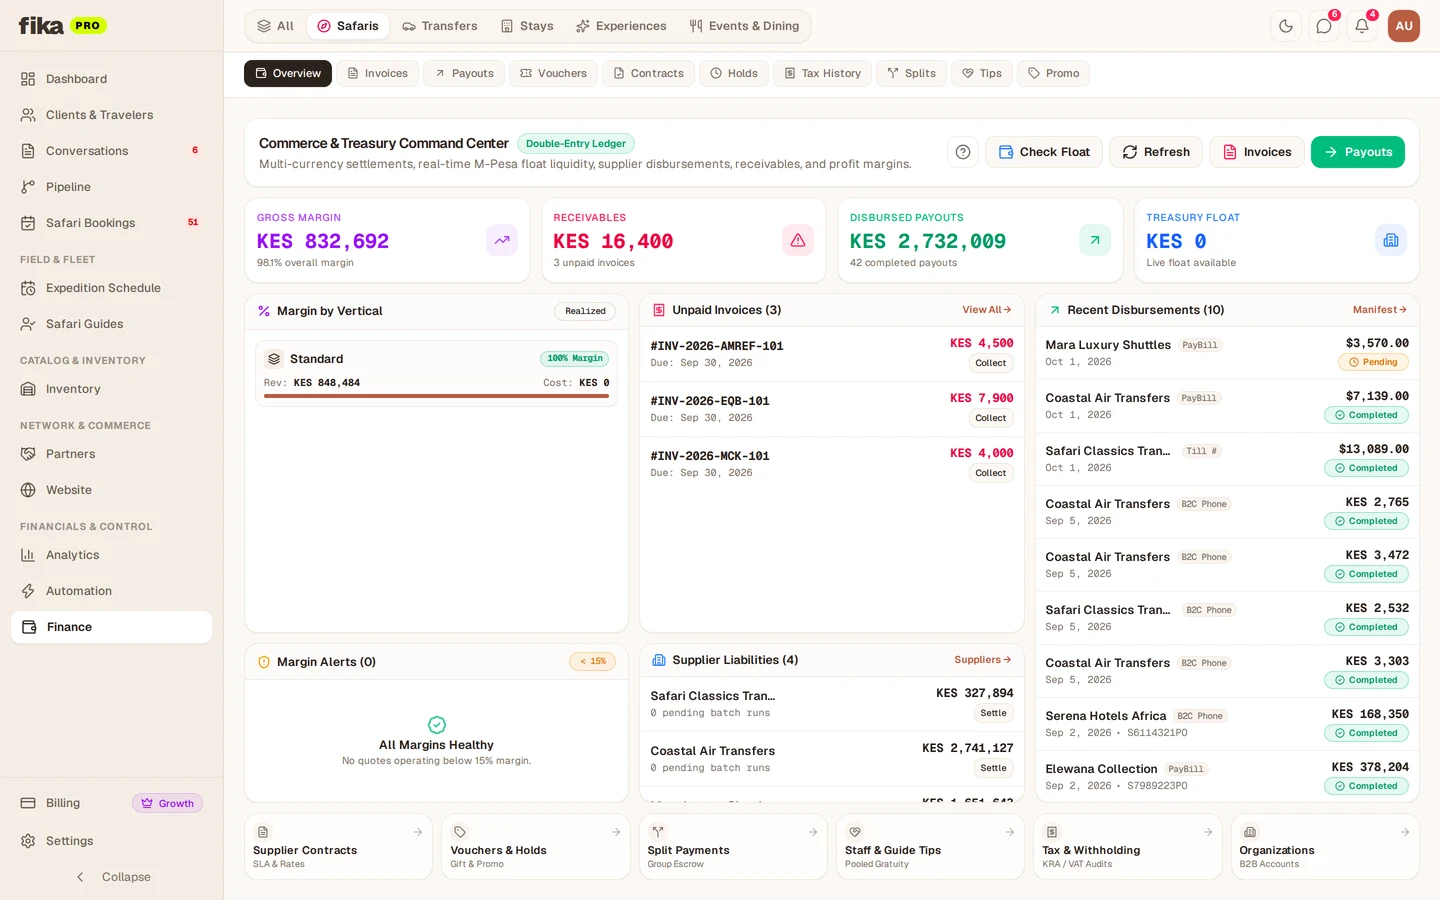
Task: Open View All unpaid invoices link
Action: [x=987, y=310]
